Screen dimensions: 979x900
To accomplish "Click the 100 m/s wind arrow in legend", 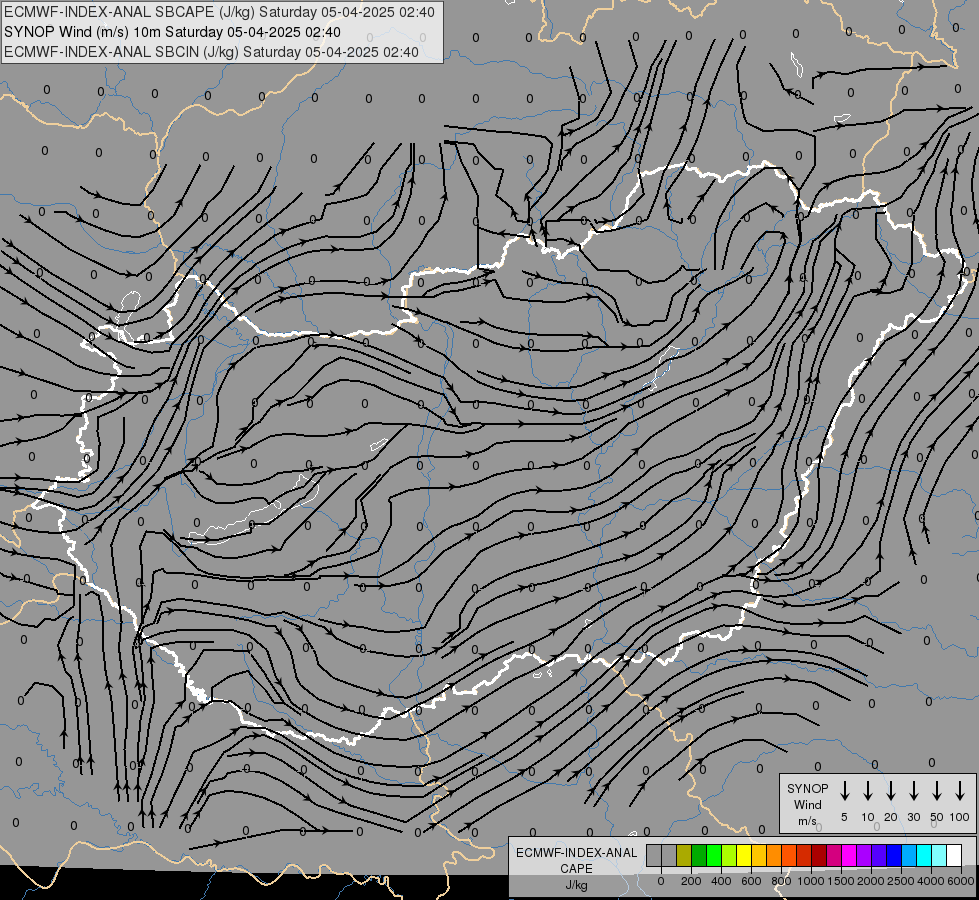I will (x=960, y=791).
